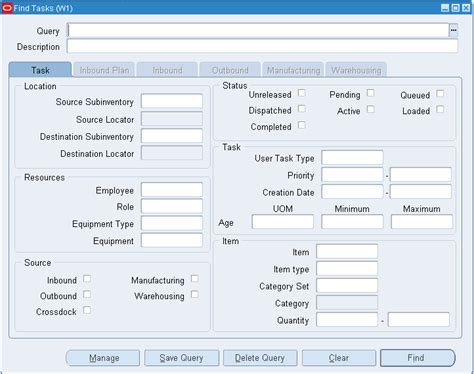Image resolution: width=474 pixels, height=374 pixels.
Task: Focus the Age UOM field
Action: tap(283, 222)
